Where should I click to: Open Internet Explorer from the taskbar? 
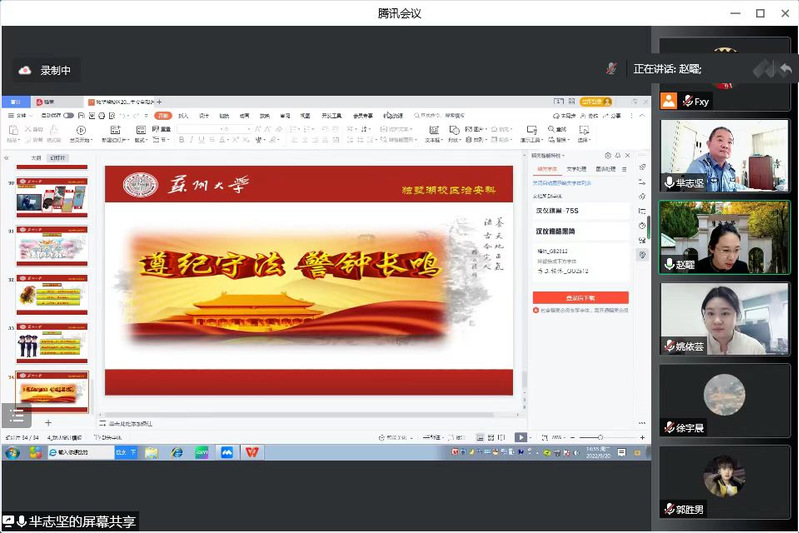point(177,452)
